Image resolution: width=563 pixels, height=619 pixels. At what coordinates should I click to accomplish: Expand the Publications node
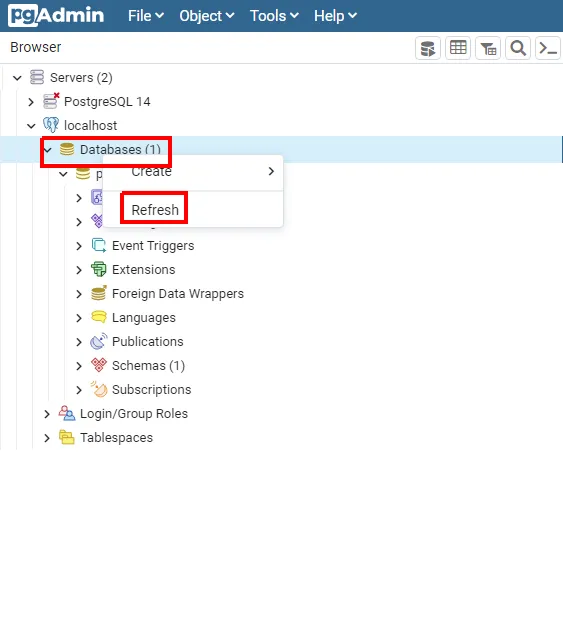pos(79,342)
